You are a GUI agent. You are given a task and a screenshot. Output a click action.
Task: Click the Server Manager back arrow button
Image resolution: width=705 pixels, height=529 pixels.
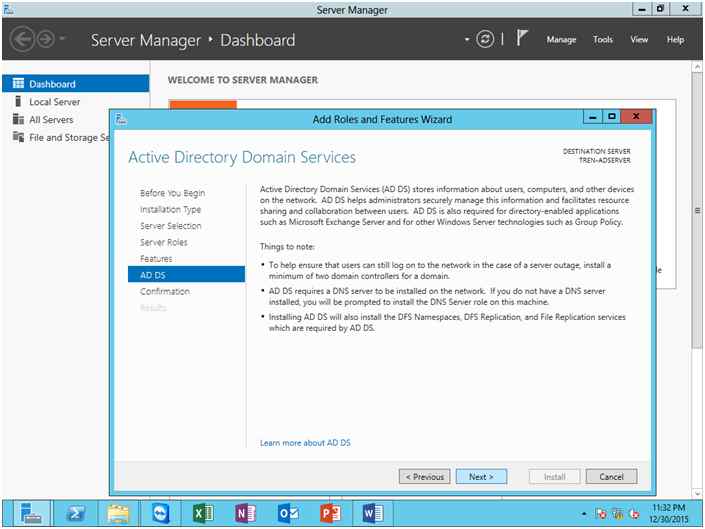[22, 40]
